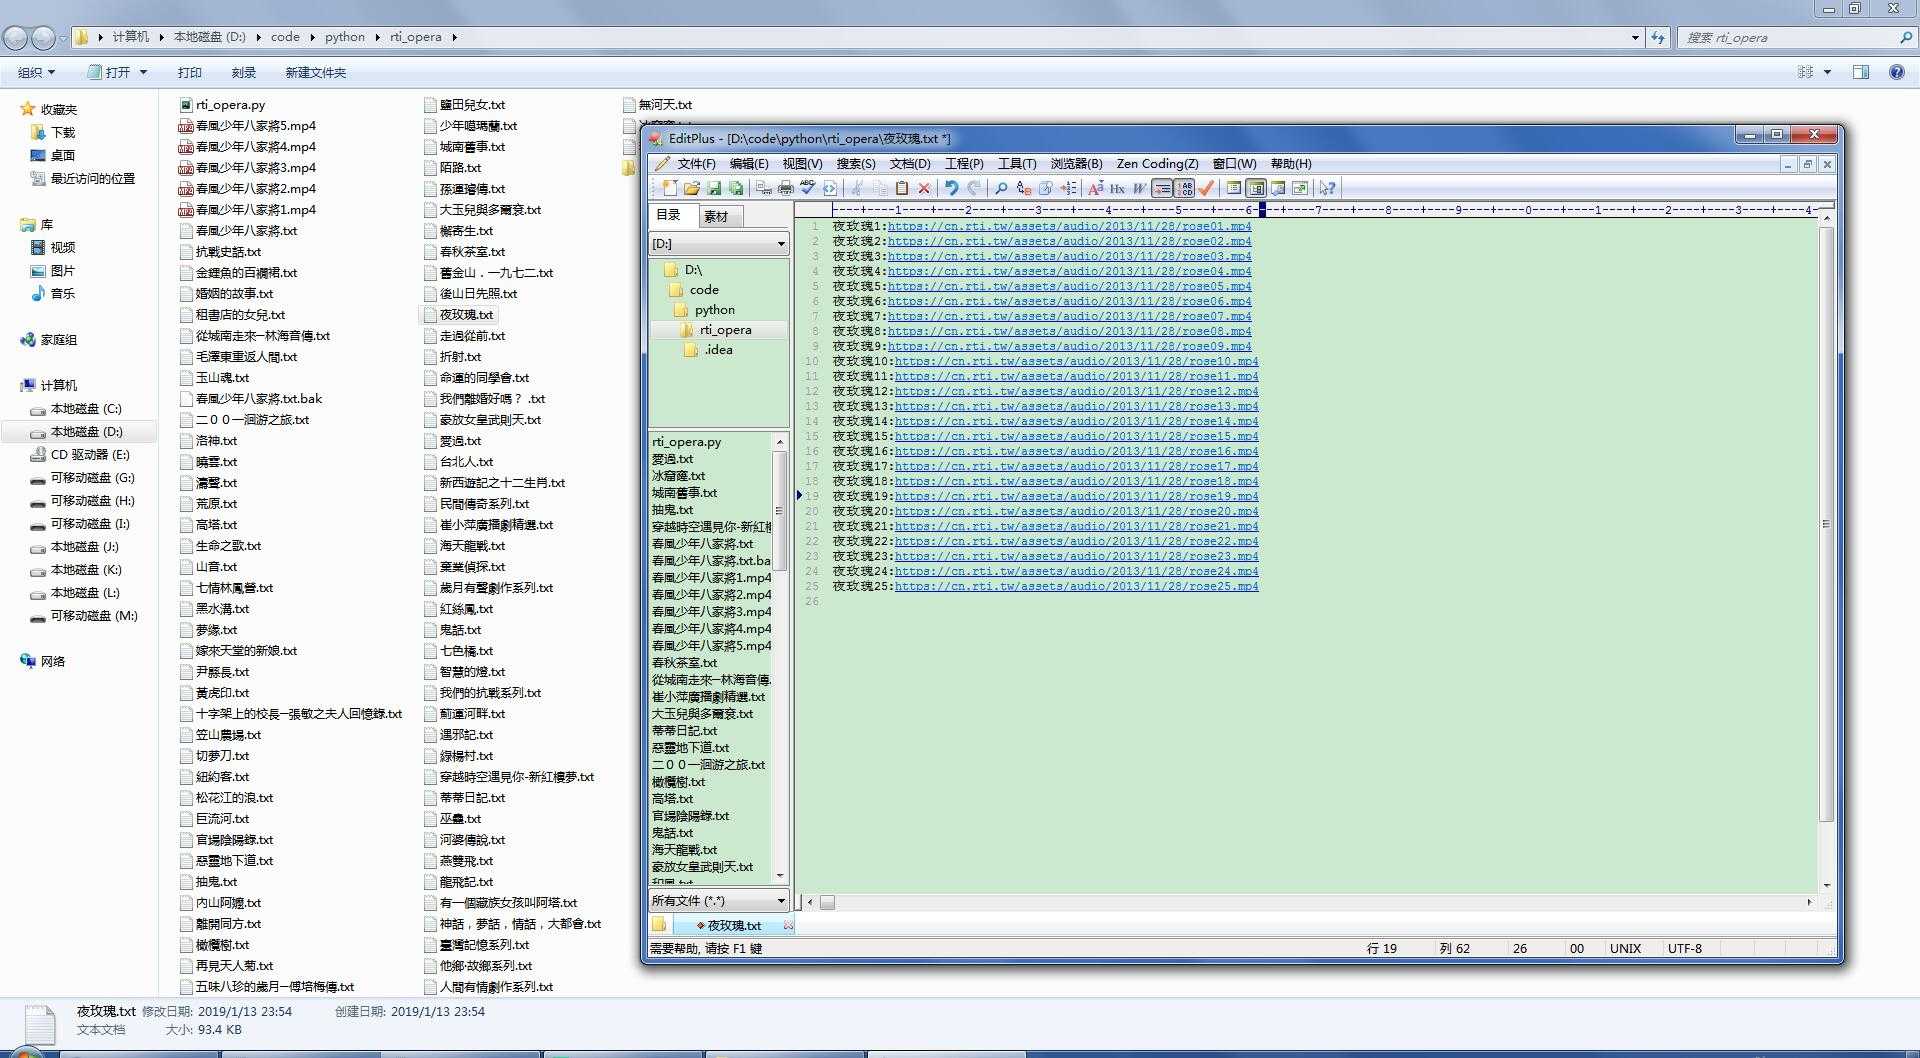The width and height of the screenshot is (1920, 1058).
Task: Click the Go to Line icon
Action: coord(1069,188)
